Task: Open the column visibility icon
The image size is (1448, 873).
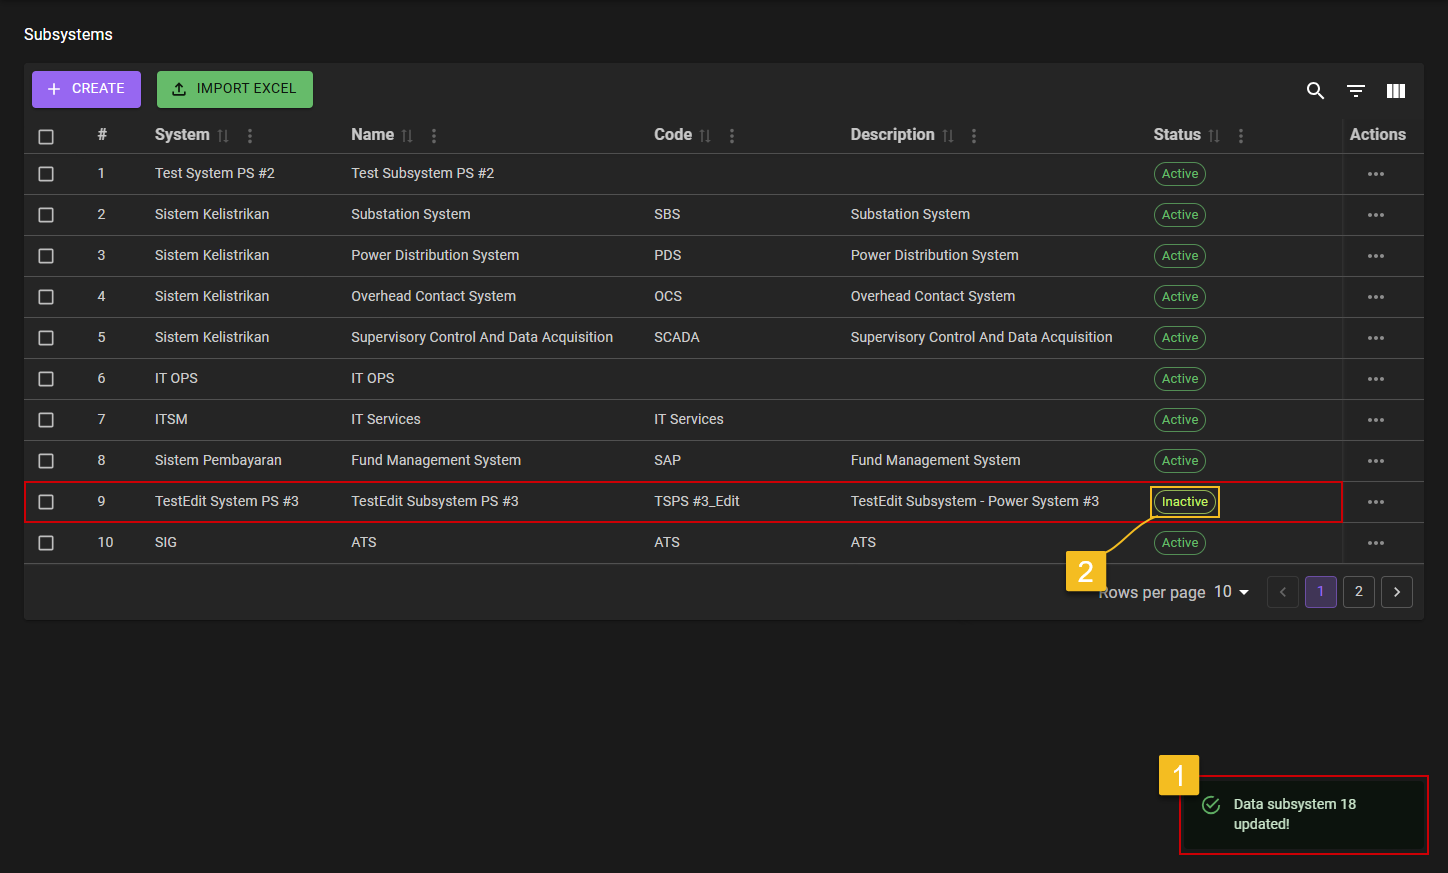Action: [1396, 91]
